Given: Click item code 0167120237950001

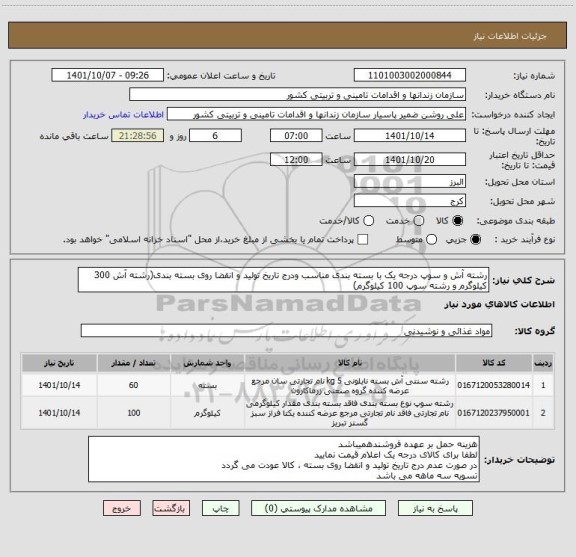Looking at the screenshot, I should click(493, 413).
